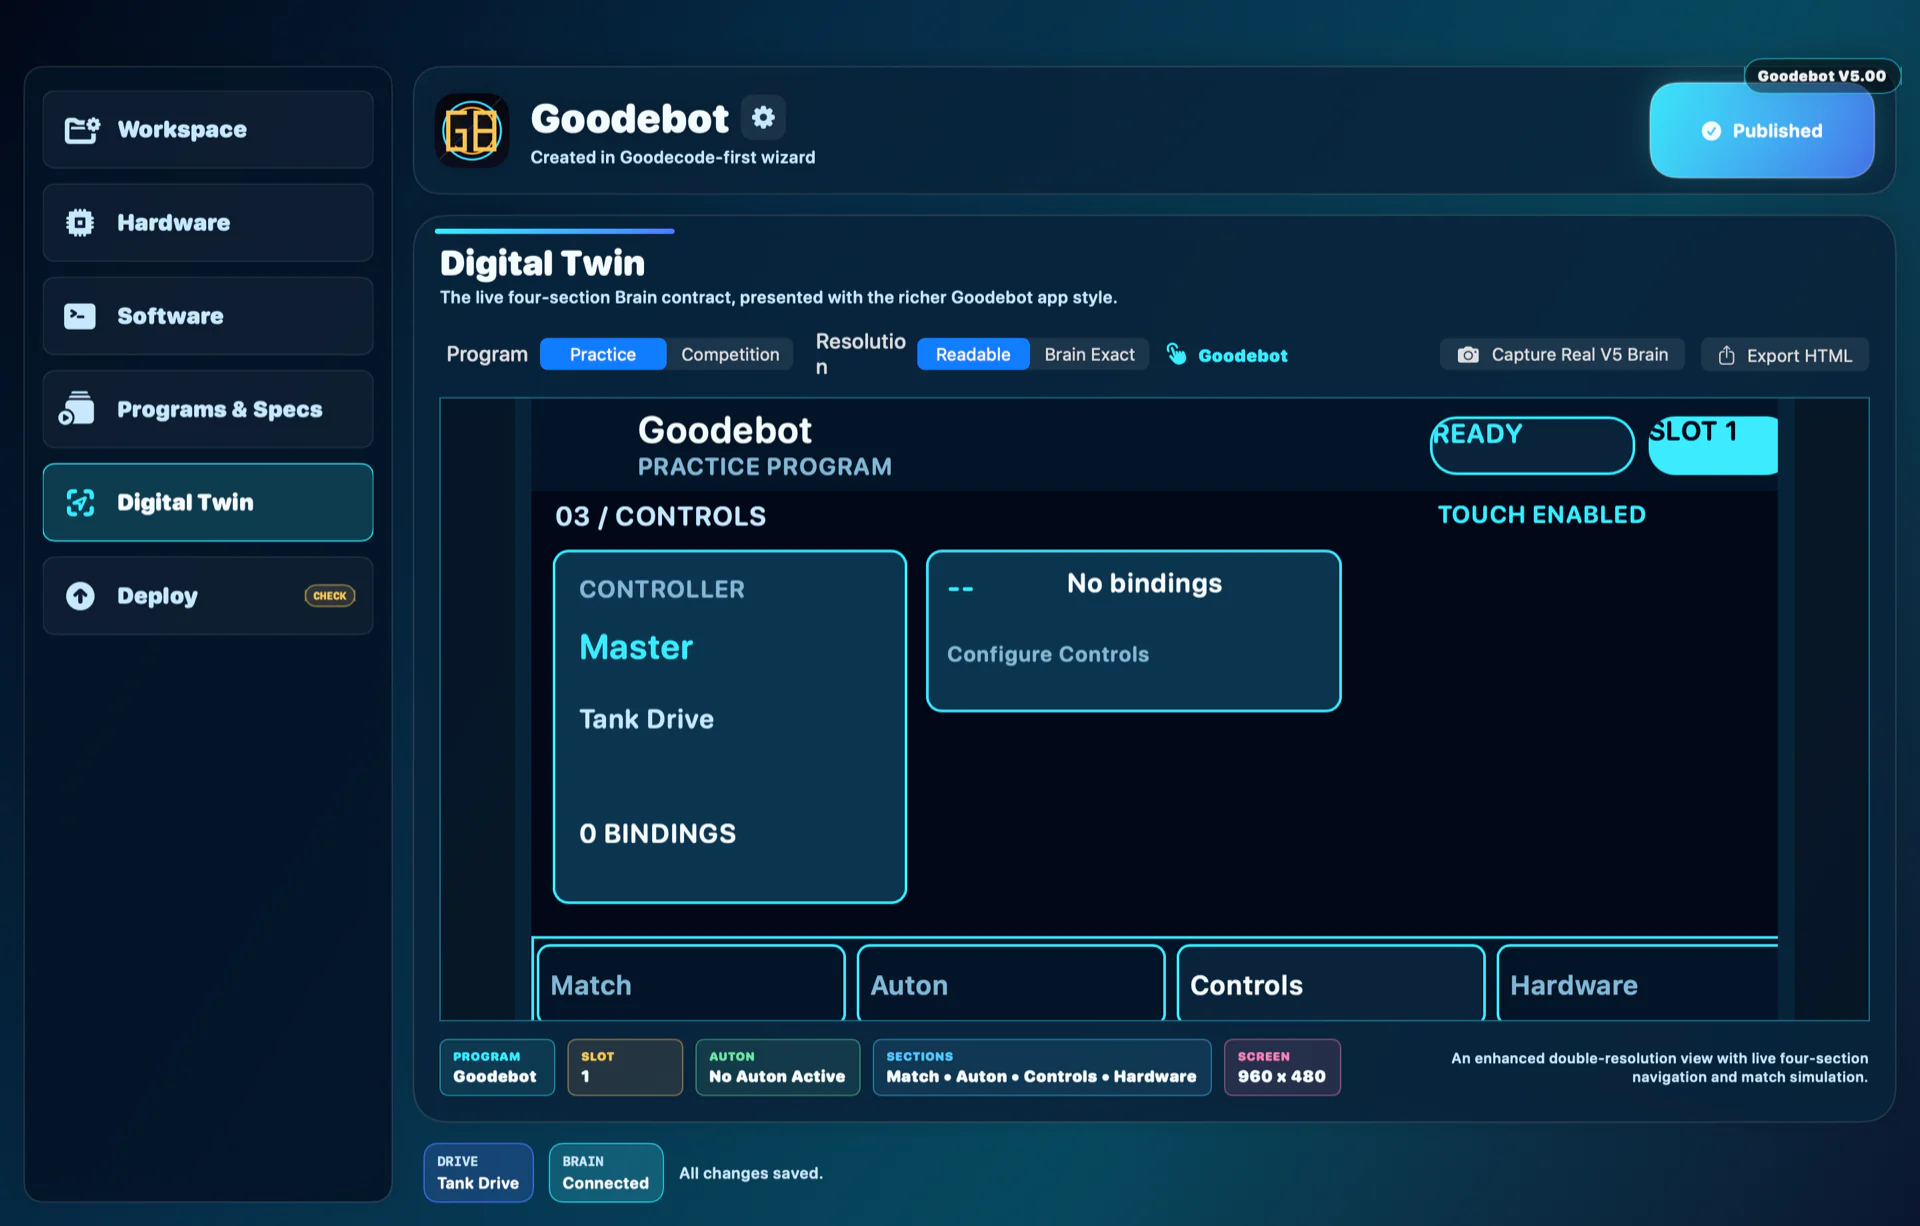
Task: Click the All changes saved status text
Action: click(751, 1173)
